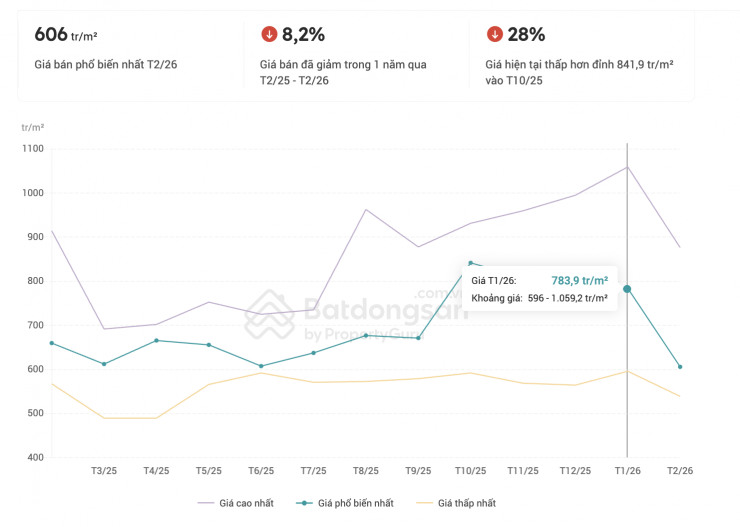Click the teal data point at T6/25
740x527 pixels.
pyautogui.click(x=261, y=366)
